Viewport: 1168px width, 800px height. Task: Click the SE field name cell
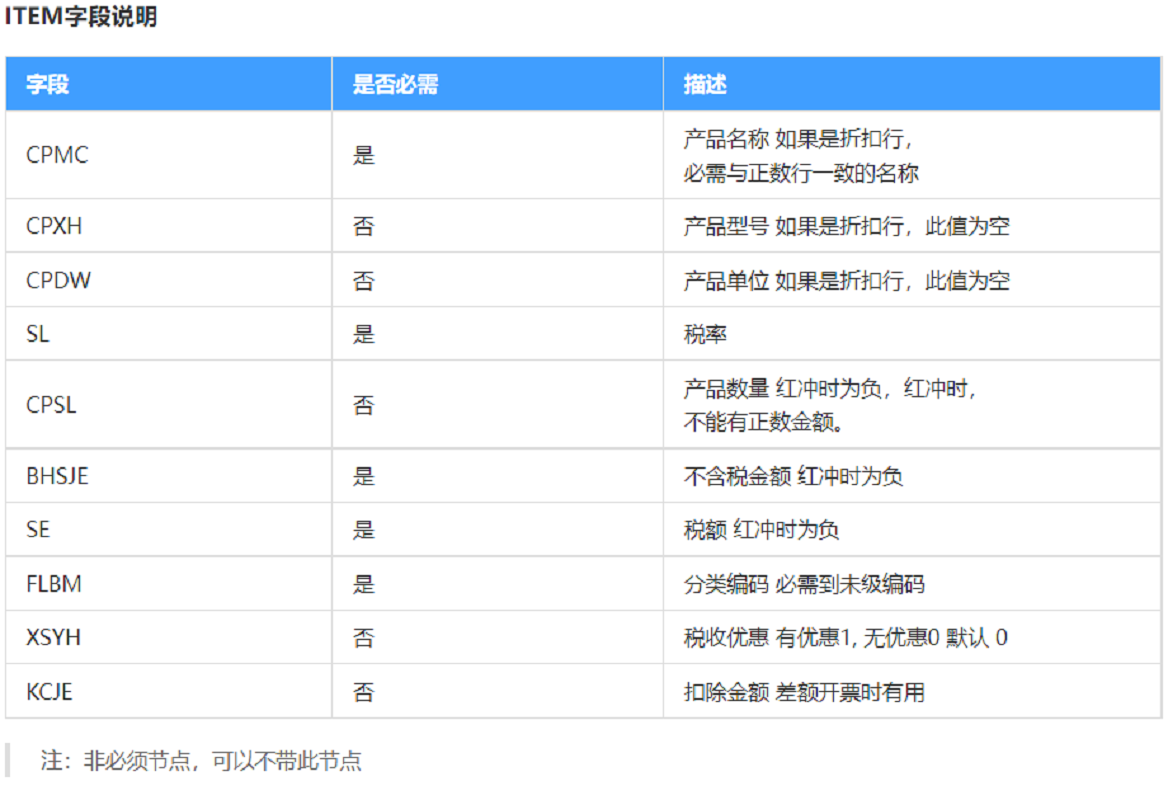click(37, 530)
